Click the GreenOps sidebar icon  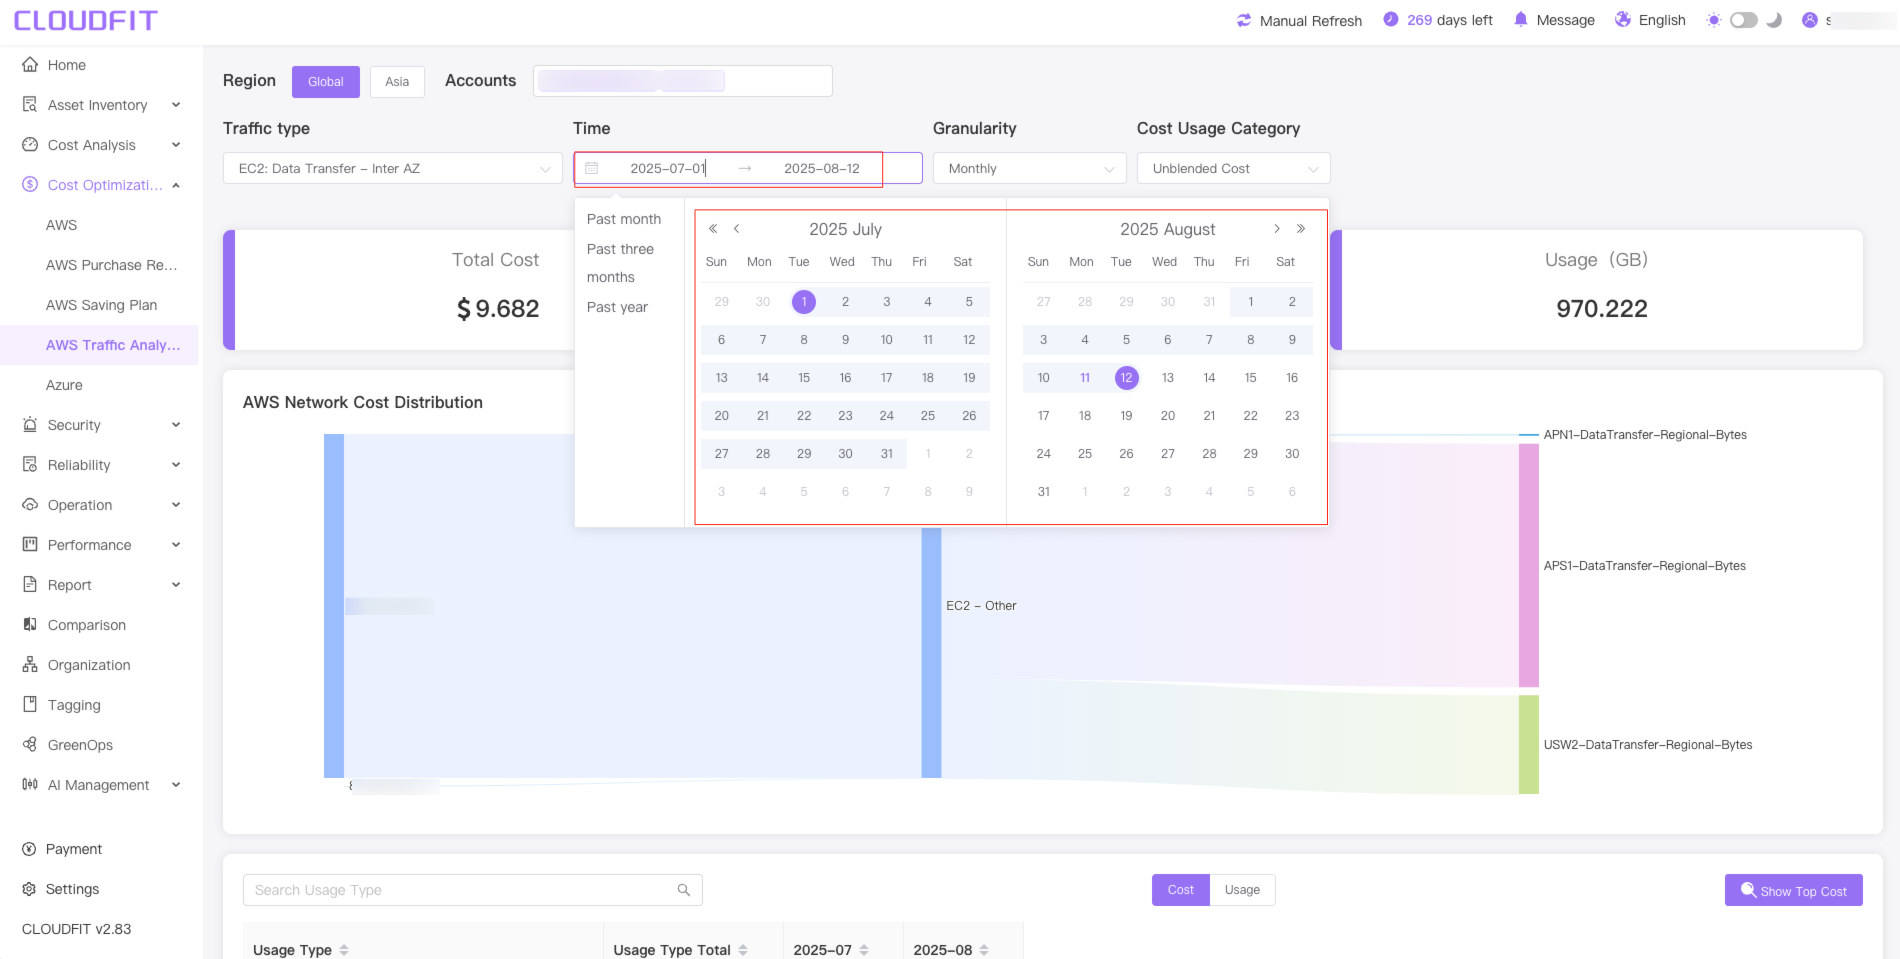tap(30, 745)
